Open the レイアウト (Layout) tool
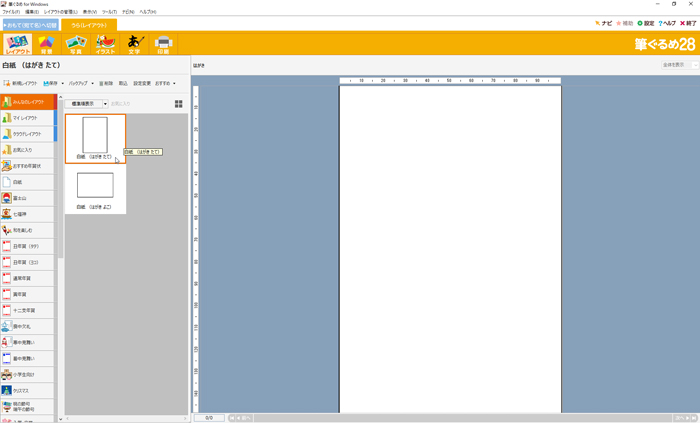 17,43
